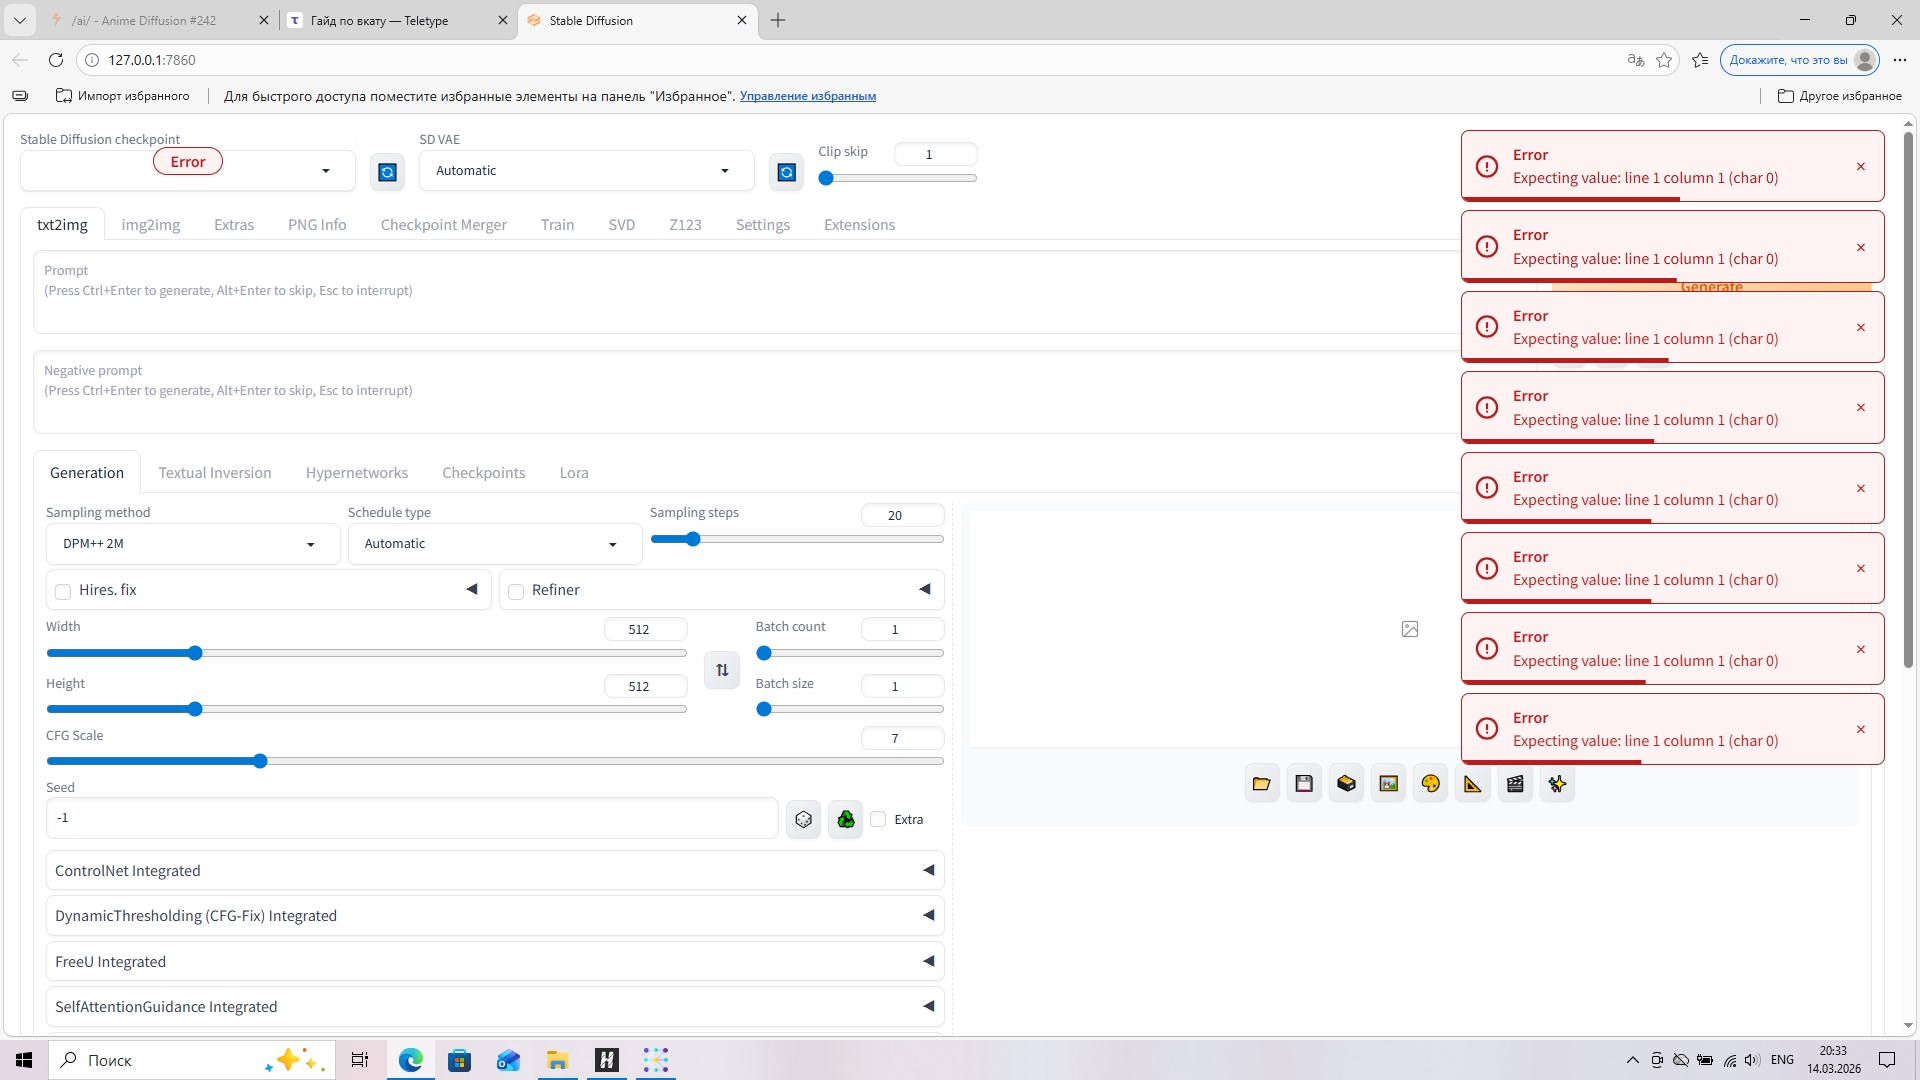Click the file cabinet zip save icon
The width and height of the screenshot is (1920, 1080).
click(x=1346, y=784)
